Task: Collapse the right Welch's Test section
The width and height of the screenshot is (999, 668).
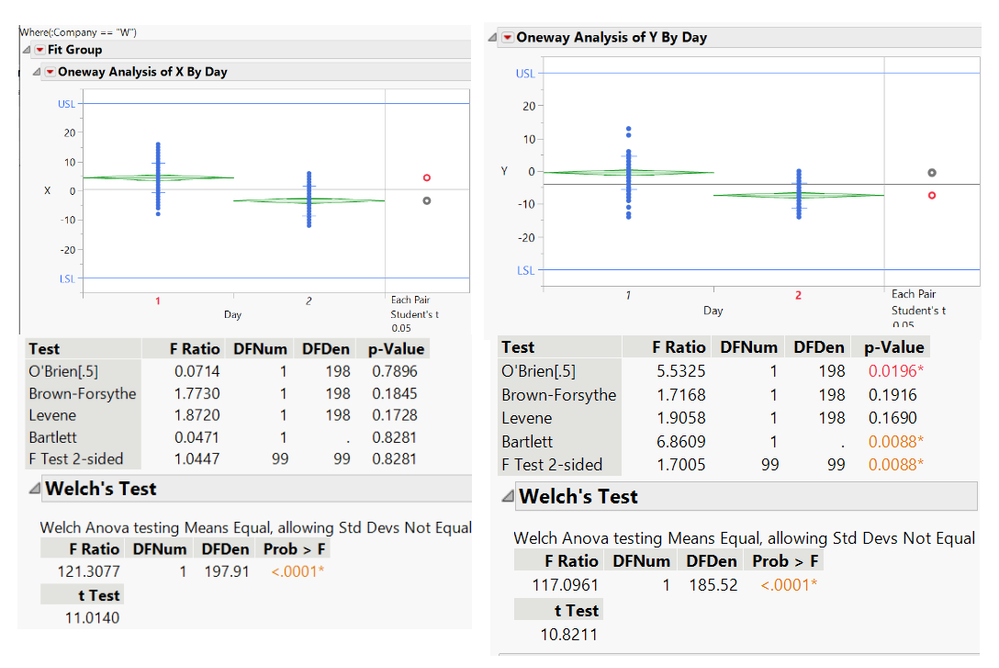Action: (508, 497)
